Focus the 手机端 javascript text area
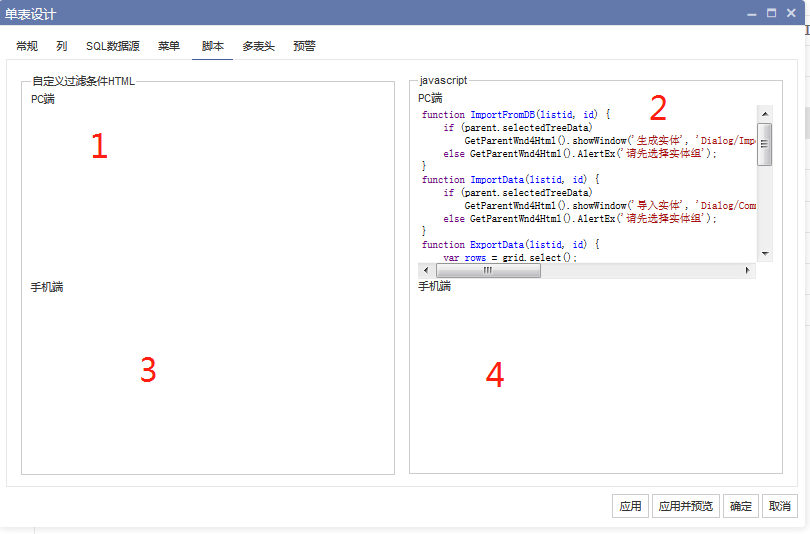 tap(595, 380)
